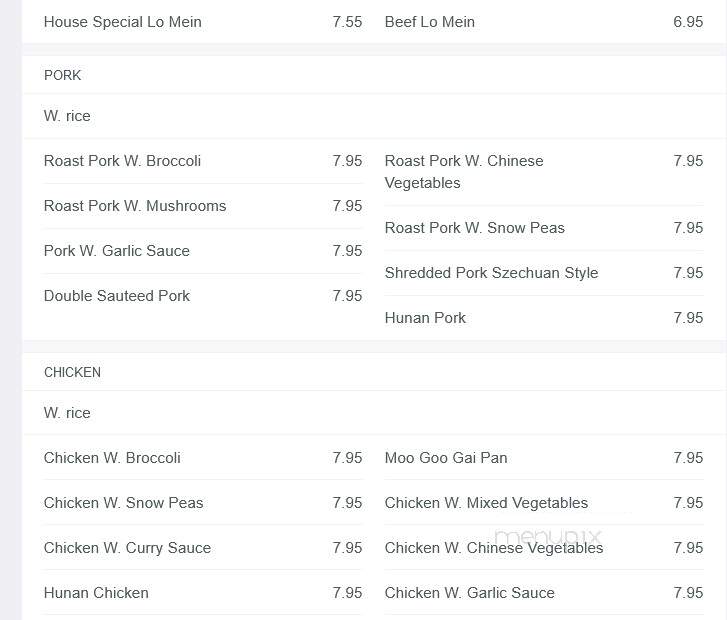
Task: Select Hunan Chicken item
Action: click(96, 593)
